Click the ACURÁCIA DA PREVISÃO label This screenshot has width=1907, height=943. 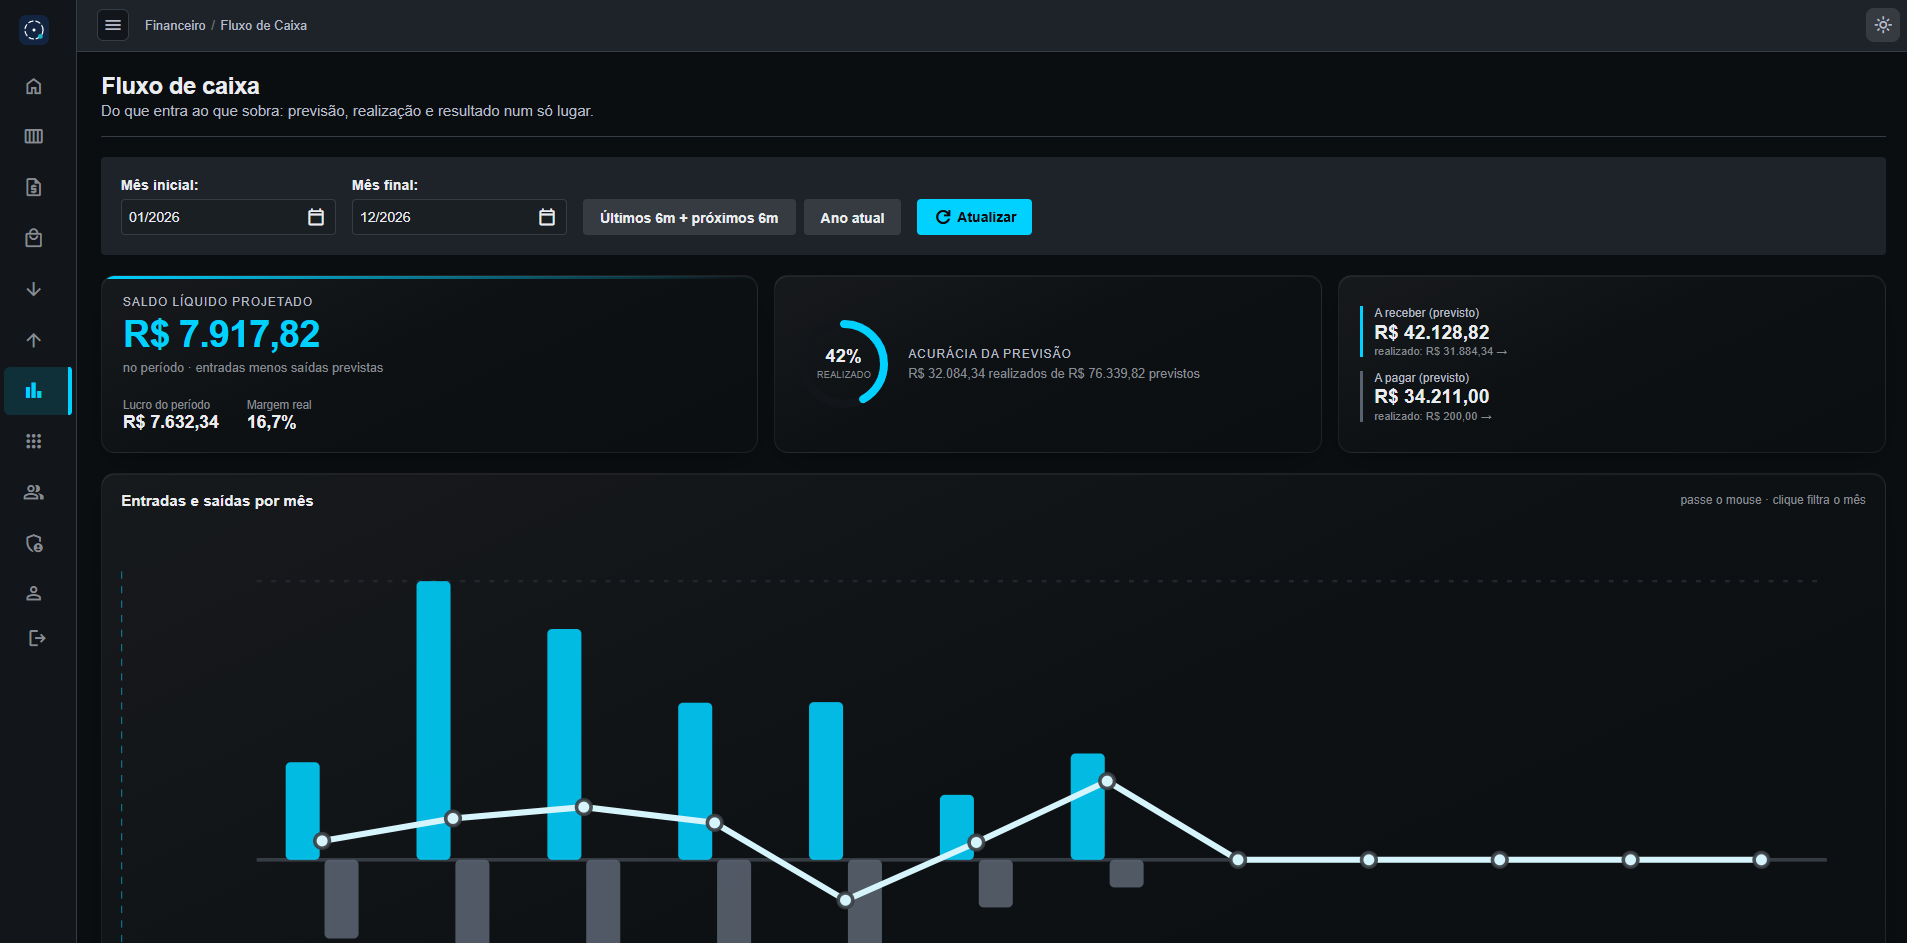[989, 353]
